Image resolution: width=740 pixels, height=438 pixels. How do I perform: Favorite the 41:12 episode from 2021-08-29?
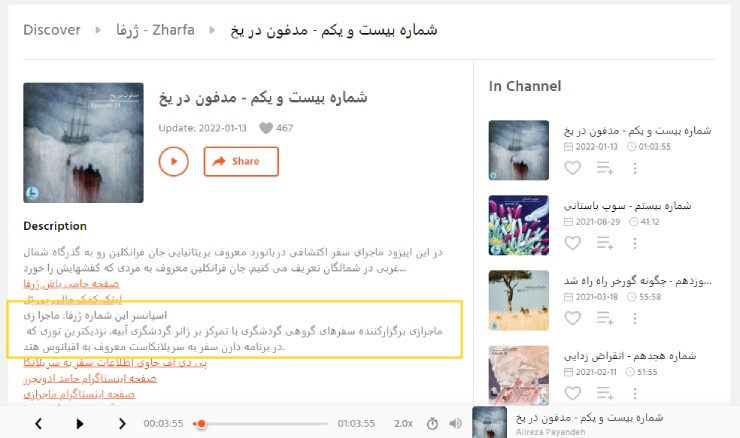tap(572, 243)
